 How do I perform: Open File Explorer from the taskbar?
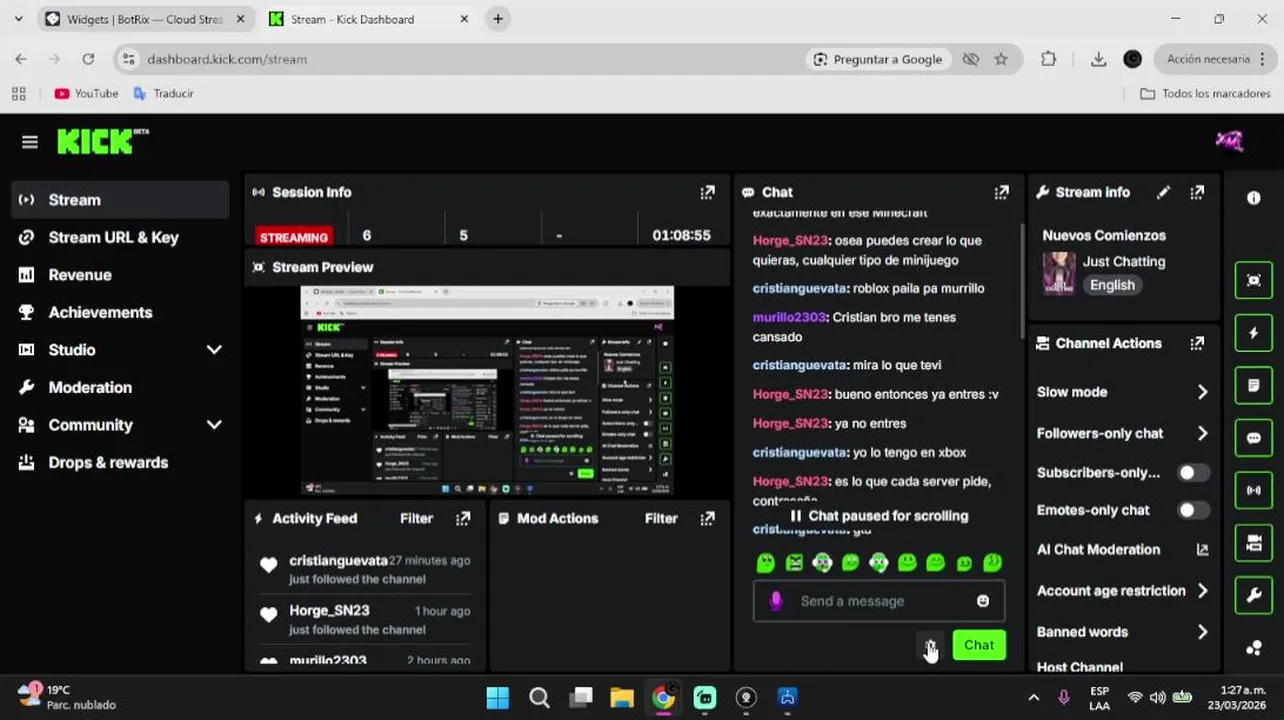click(x=622, y=698)
